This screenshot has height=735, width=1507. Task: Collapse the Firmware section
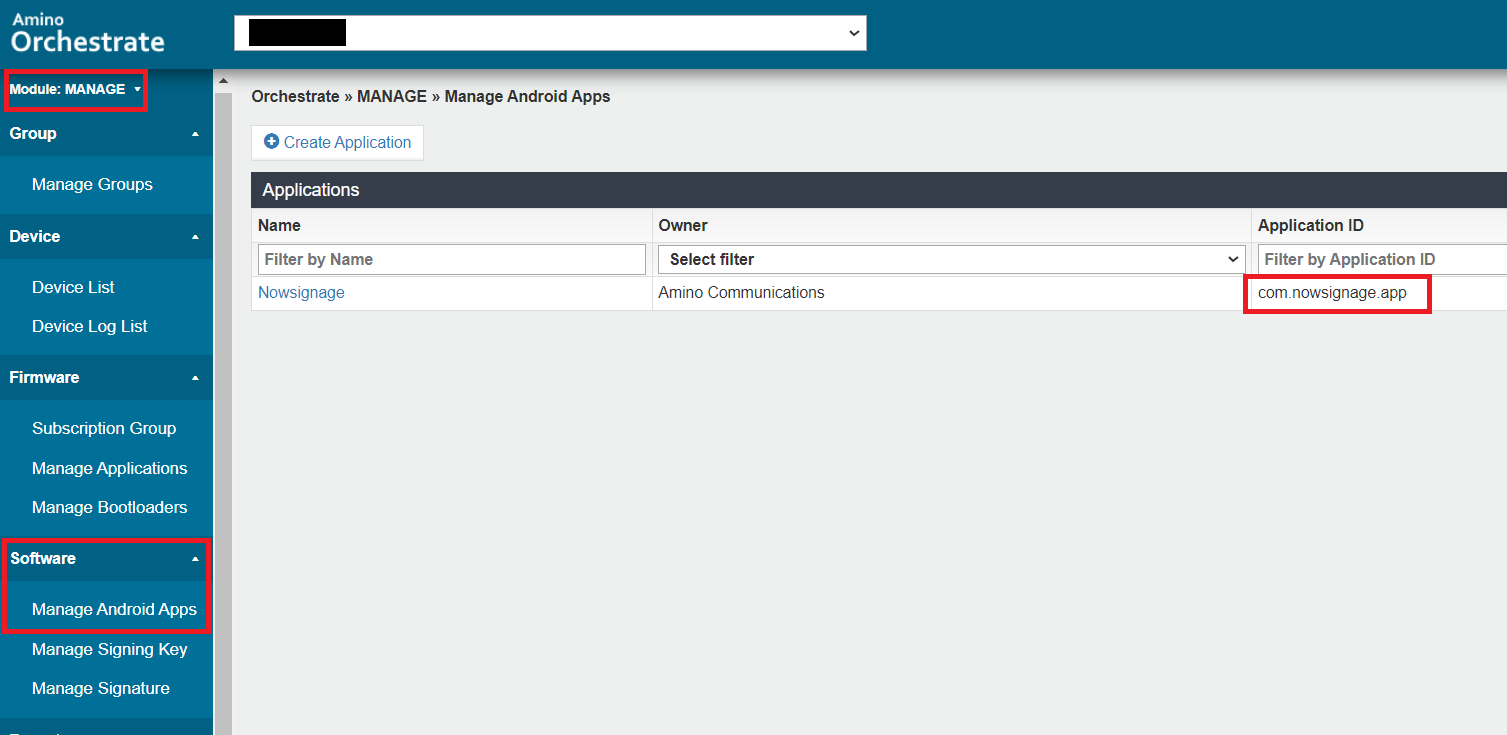[x=106, y=377]
